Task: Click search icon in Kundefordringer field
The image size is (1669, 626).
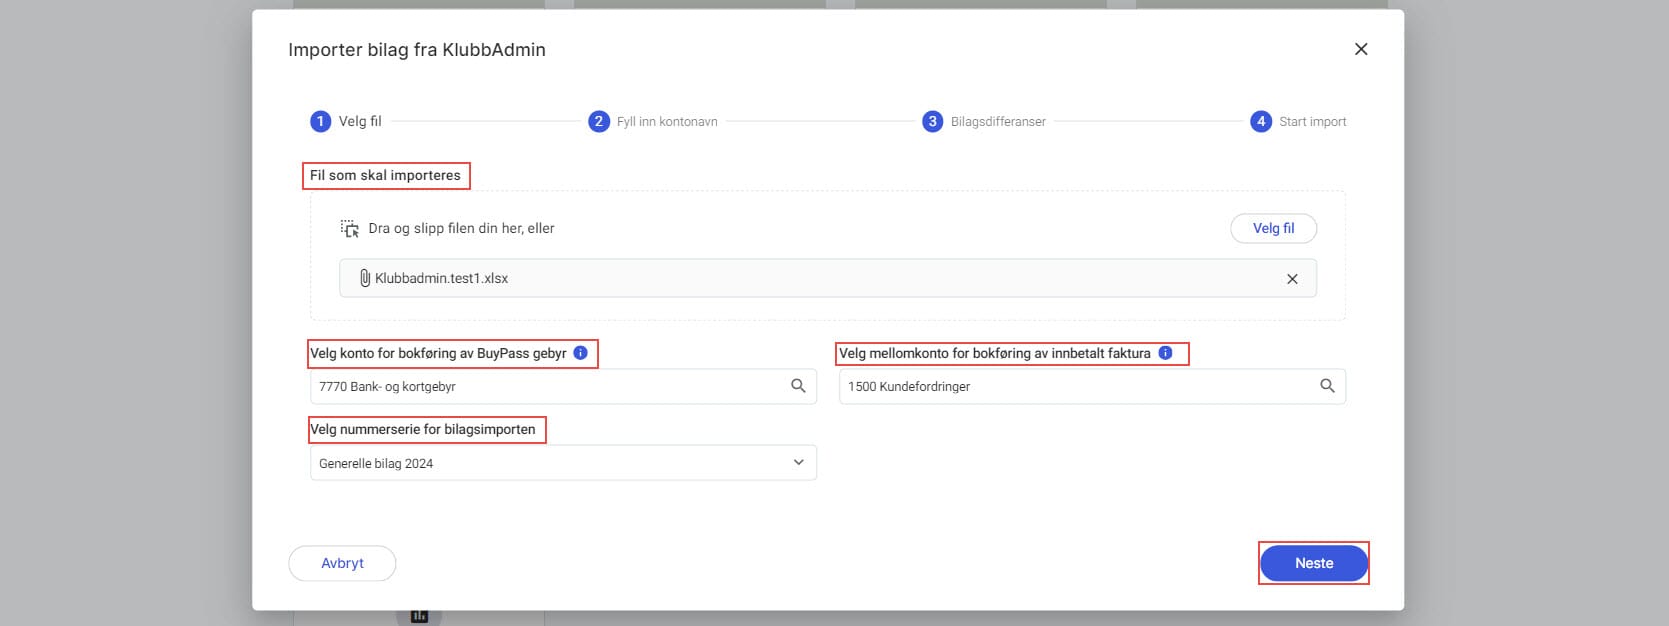Action: [1327, 386]
